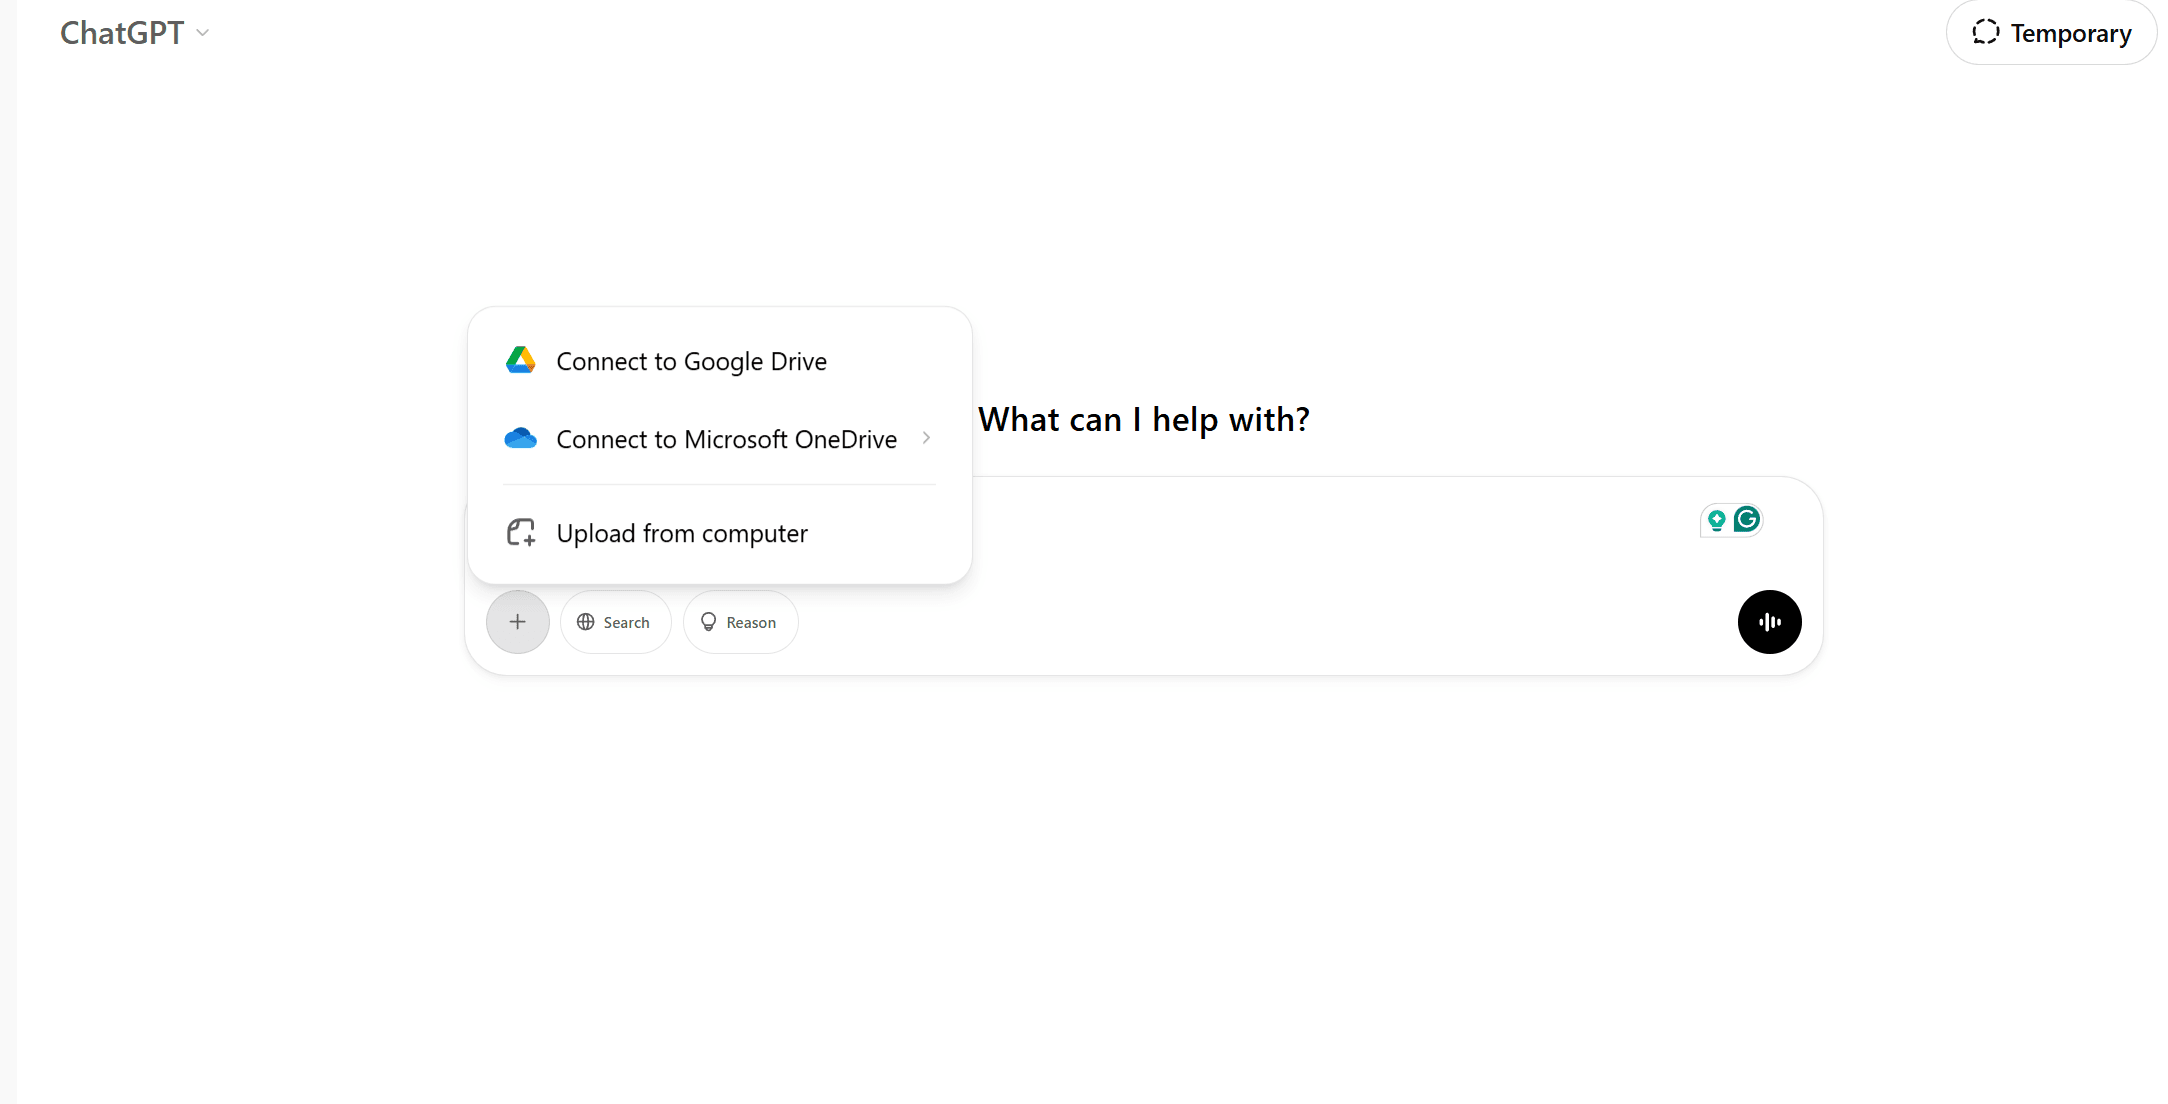
Task: Click the attachment plus icon
Action: point(517,621)
